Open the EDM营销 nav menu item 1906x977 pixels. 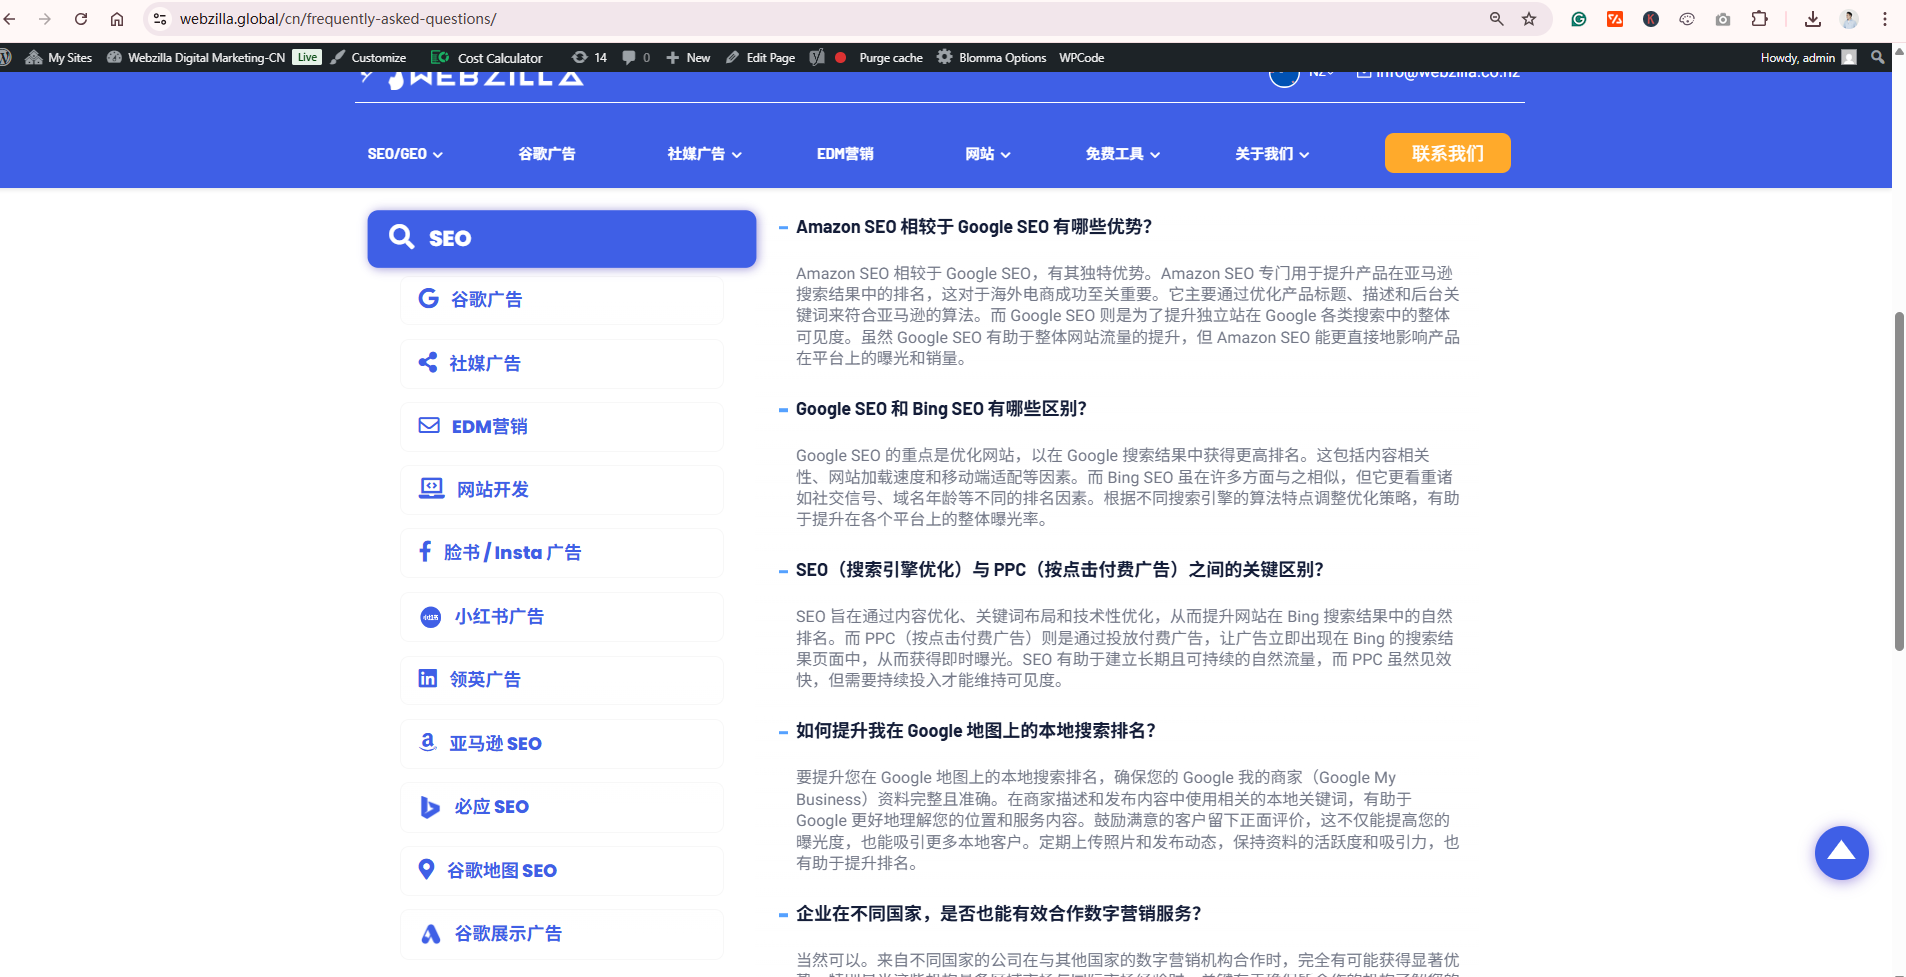(845, 154)
